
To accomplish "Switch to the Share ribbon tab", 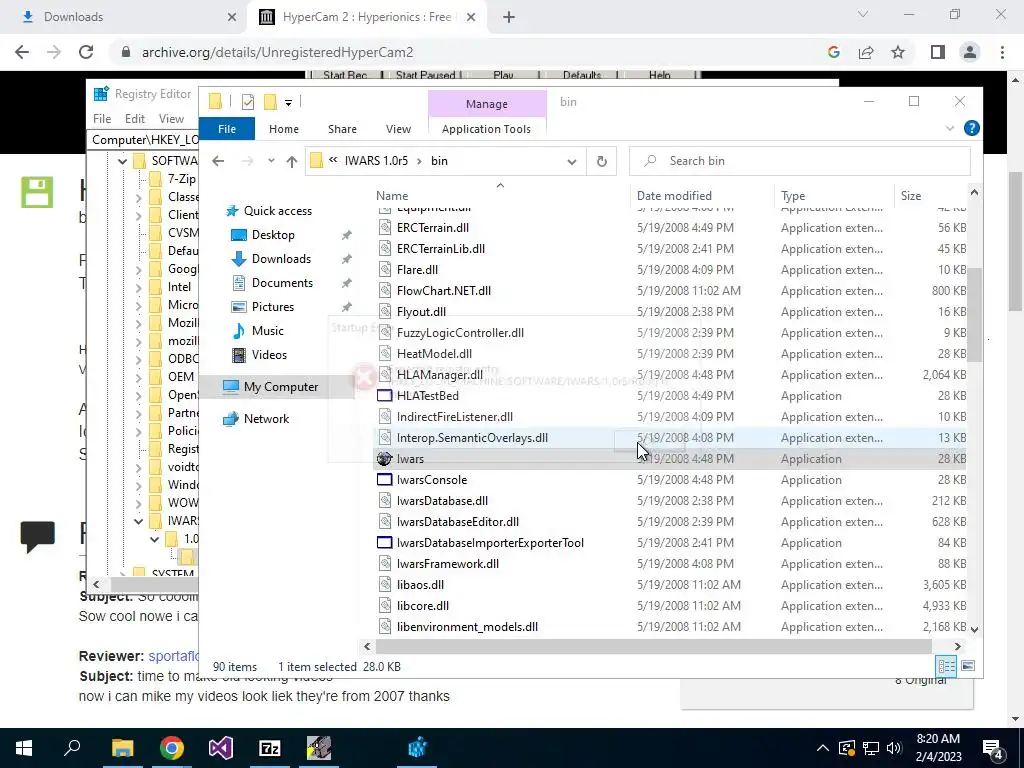I will (x=342, y=129).
